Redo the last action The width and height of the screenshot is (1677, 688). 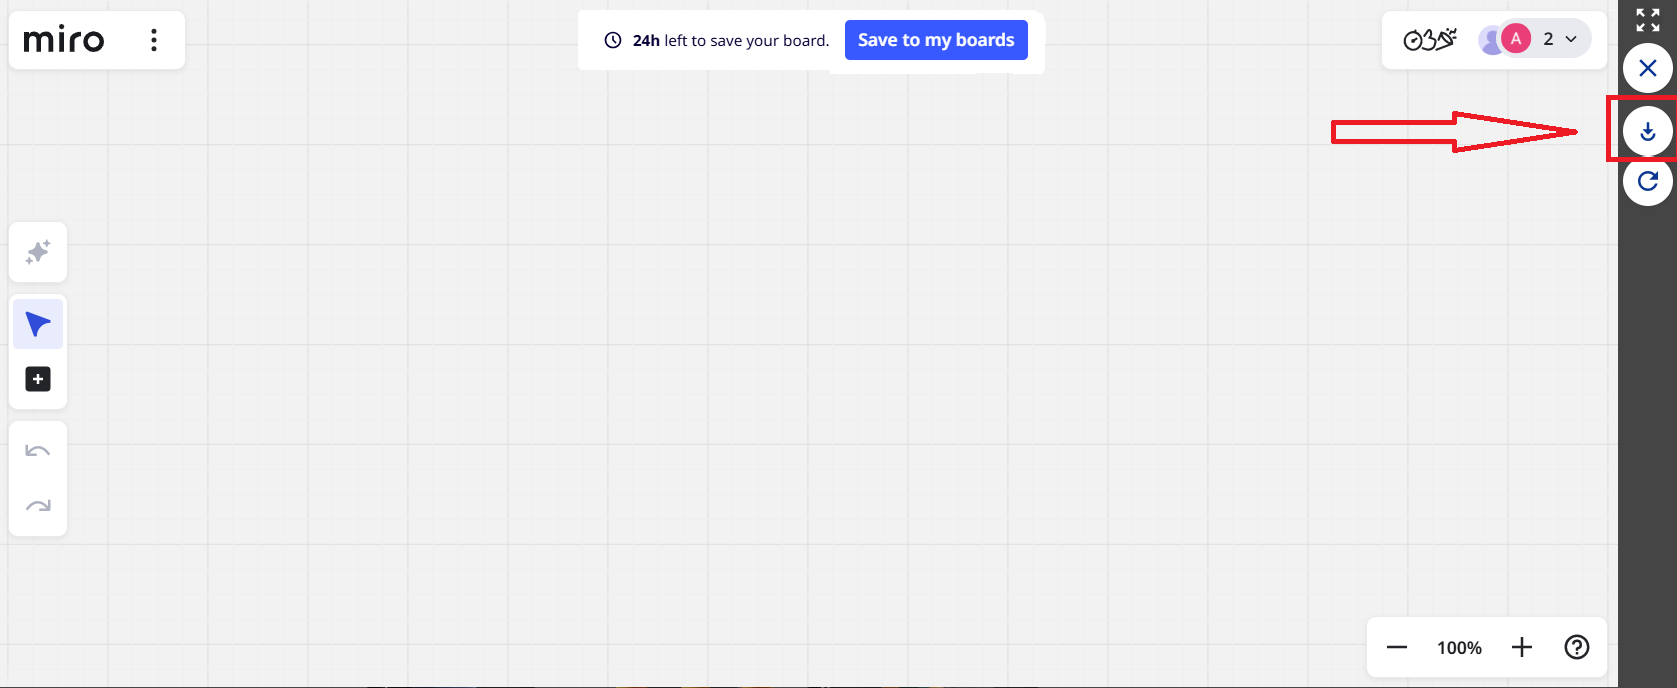click(x=37, y=506)
